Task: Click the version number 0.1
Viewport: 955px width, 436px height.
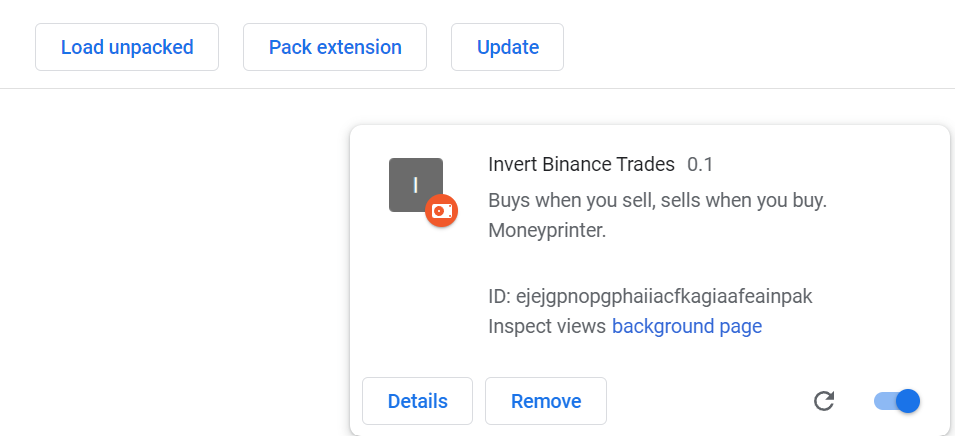Action: tap(700, 164)
